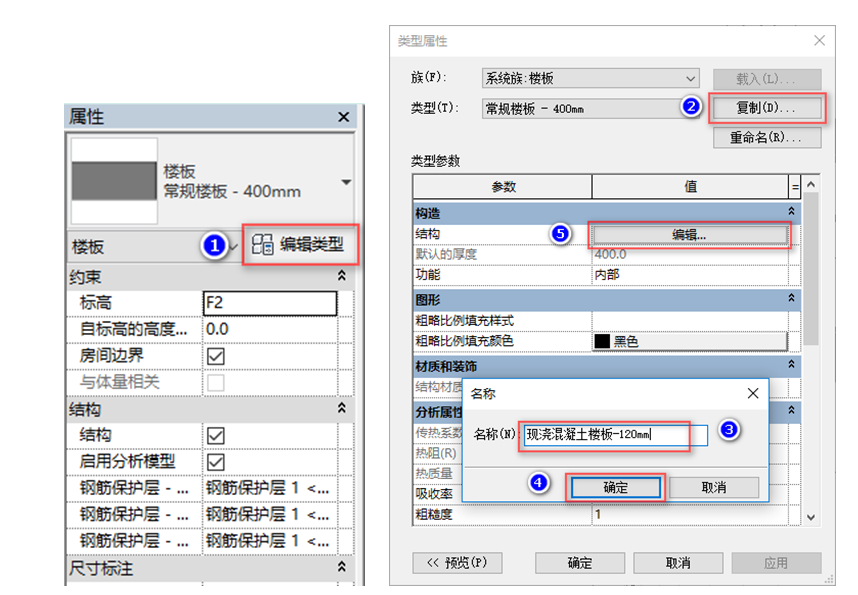Click the 编辑... button for structure
The width and height of the screenshot is (858, 595).
[690, 236]
